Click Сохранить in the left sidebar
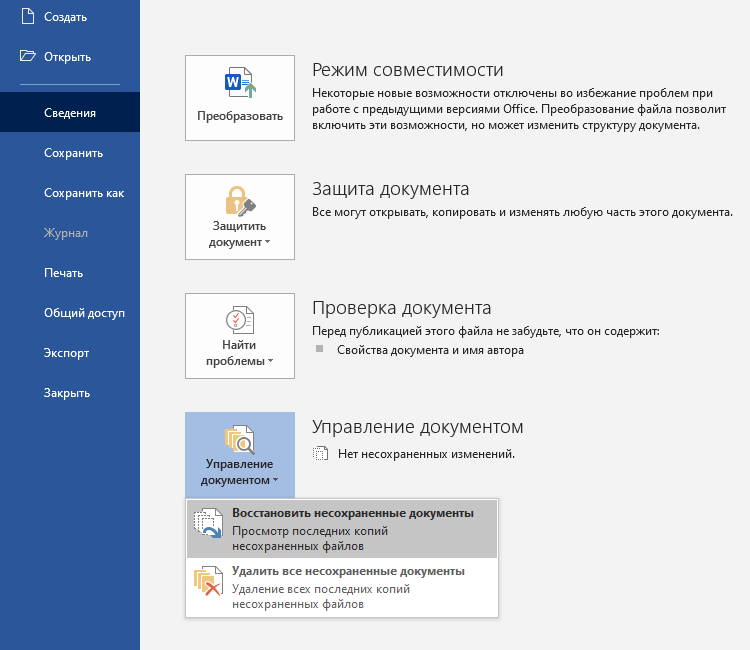The width and height of the screenshot is (750, 650). 73,153
